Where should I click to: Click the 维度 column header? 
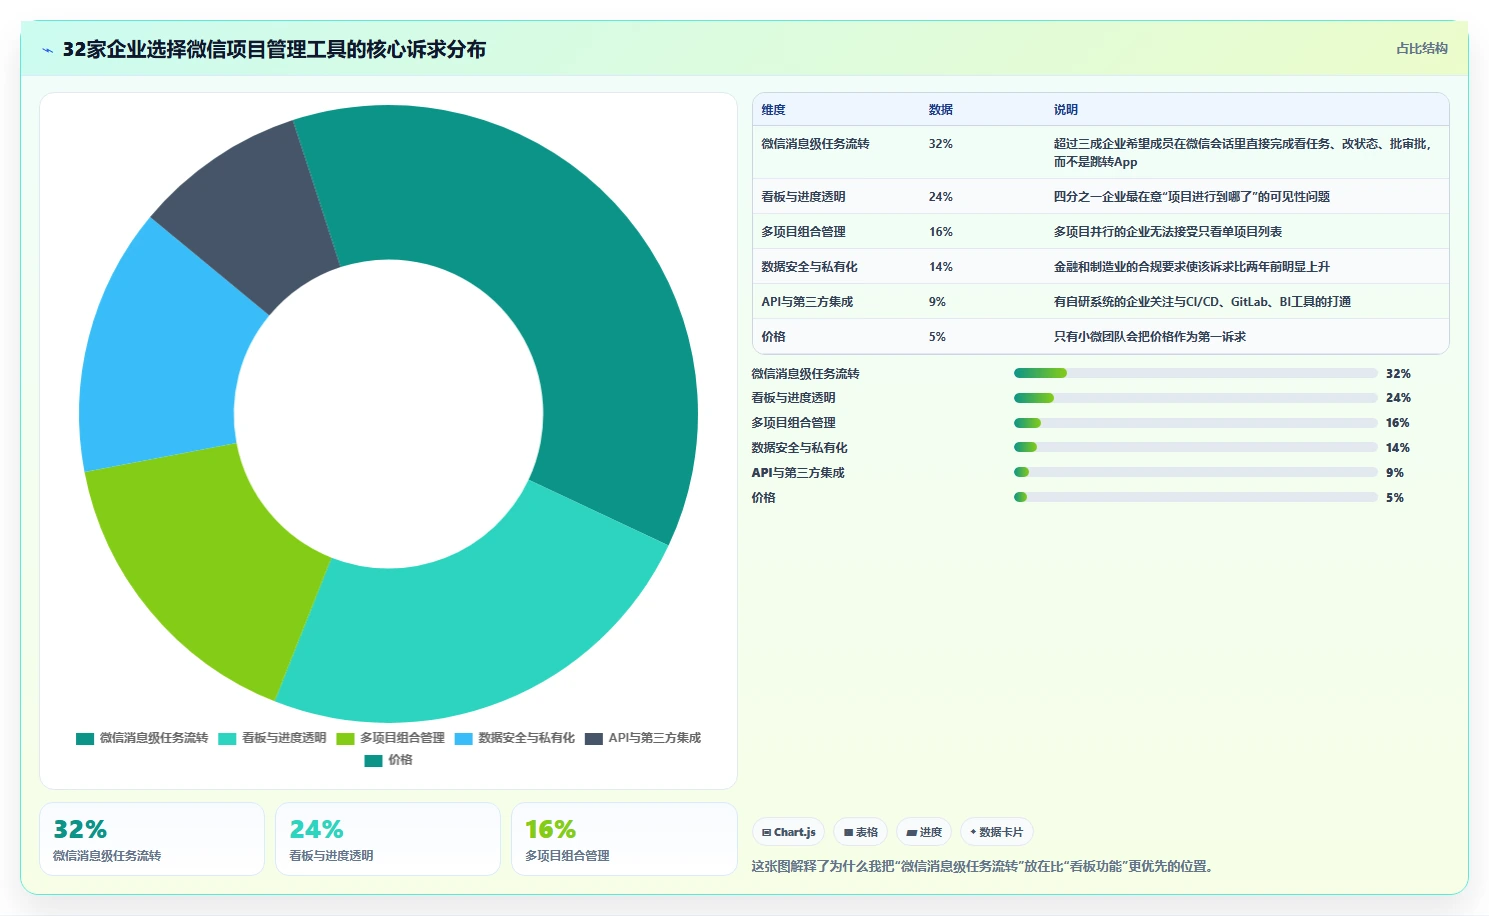point(773,110)
